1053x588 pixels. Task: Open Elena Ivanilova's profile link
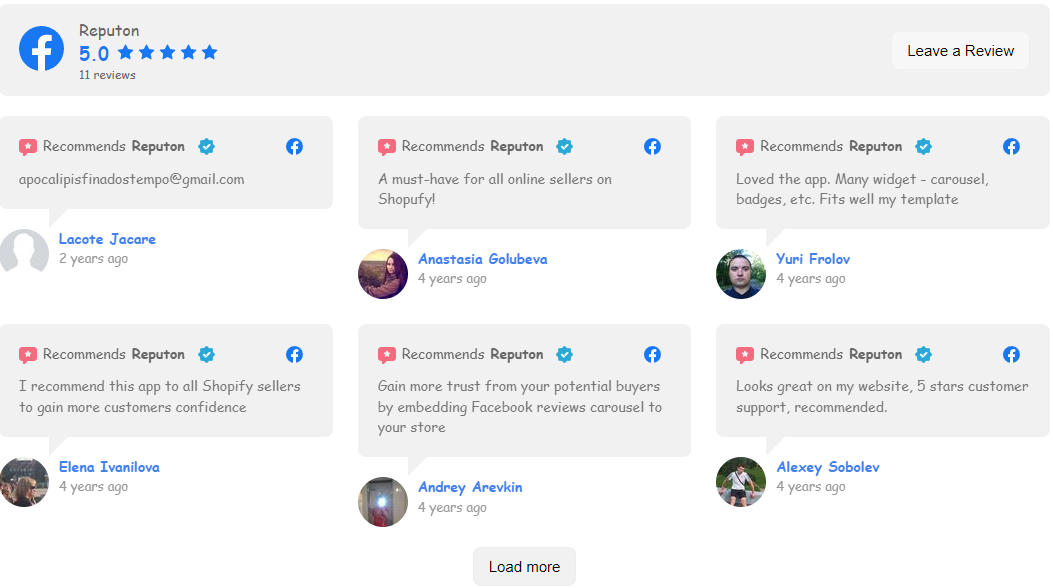pyautogui.click(x=109, y=467)
